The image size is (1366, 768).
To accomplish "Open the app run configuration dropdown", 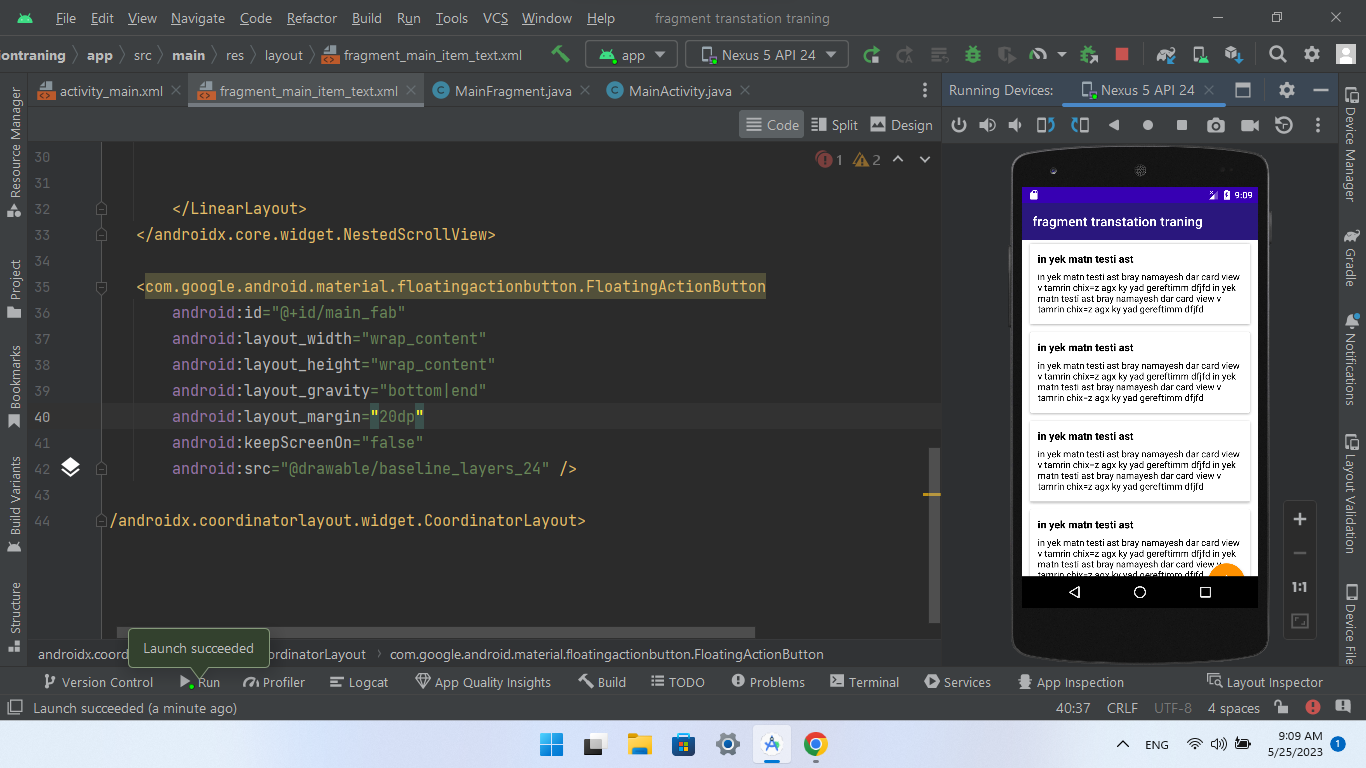I will tap(632, 55).
